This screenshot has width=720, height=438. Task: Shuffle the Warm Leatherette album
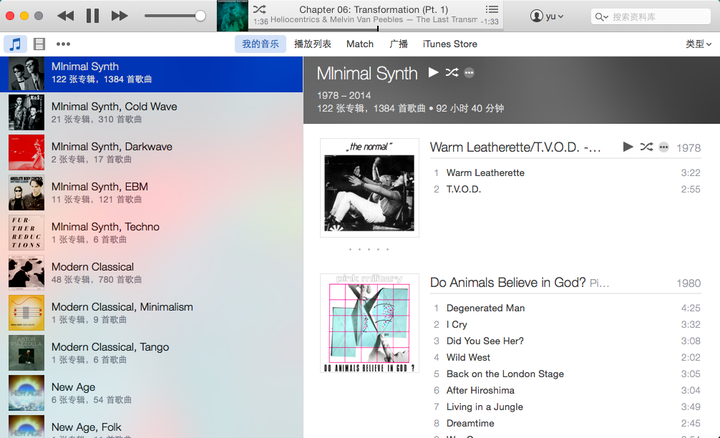pyautogui.click(x=647, y=147)
